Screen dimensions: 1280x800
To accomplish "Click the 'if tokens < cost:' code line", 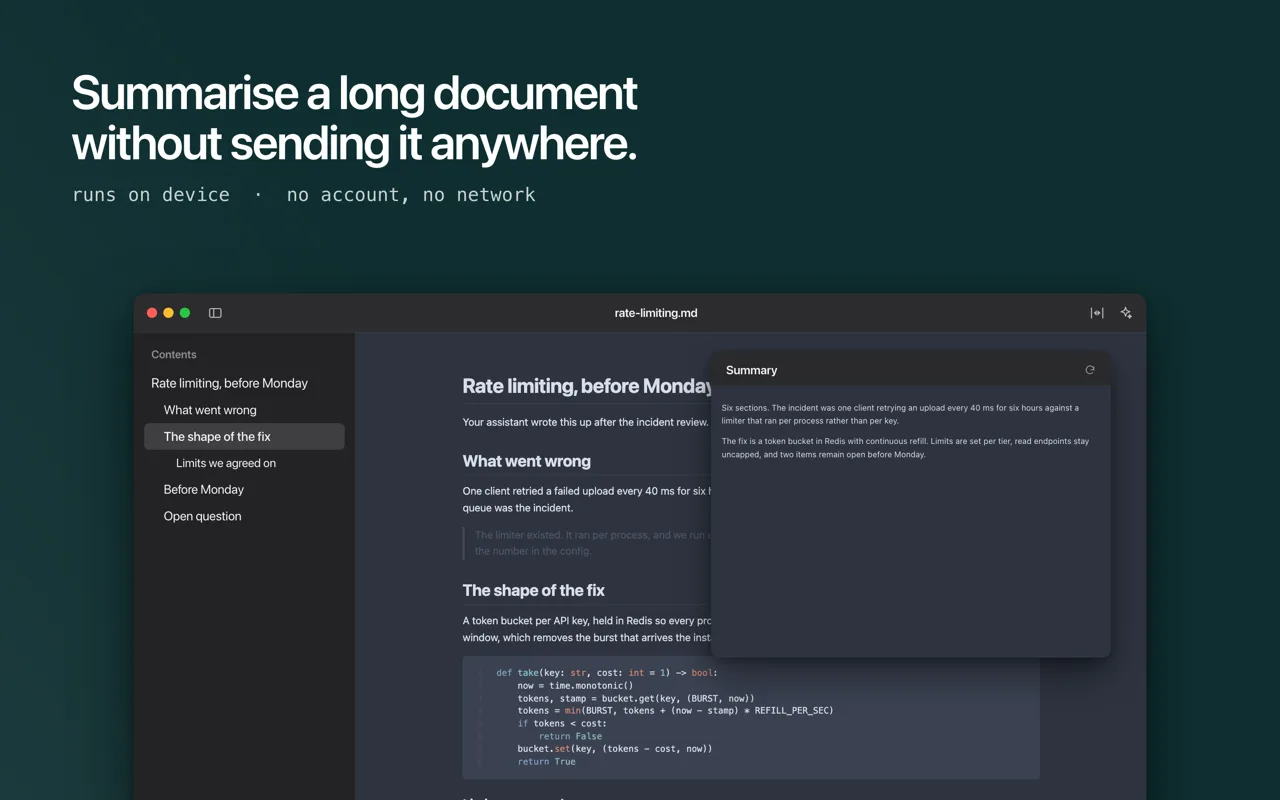I will click(561, 724).
